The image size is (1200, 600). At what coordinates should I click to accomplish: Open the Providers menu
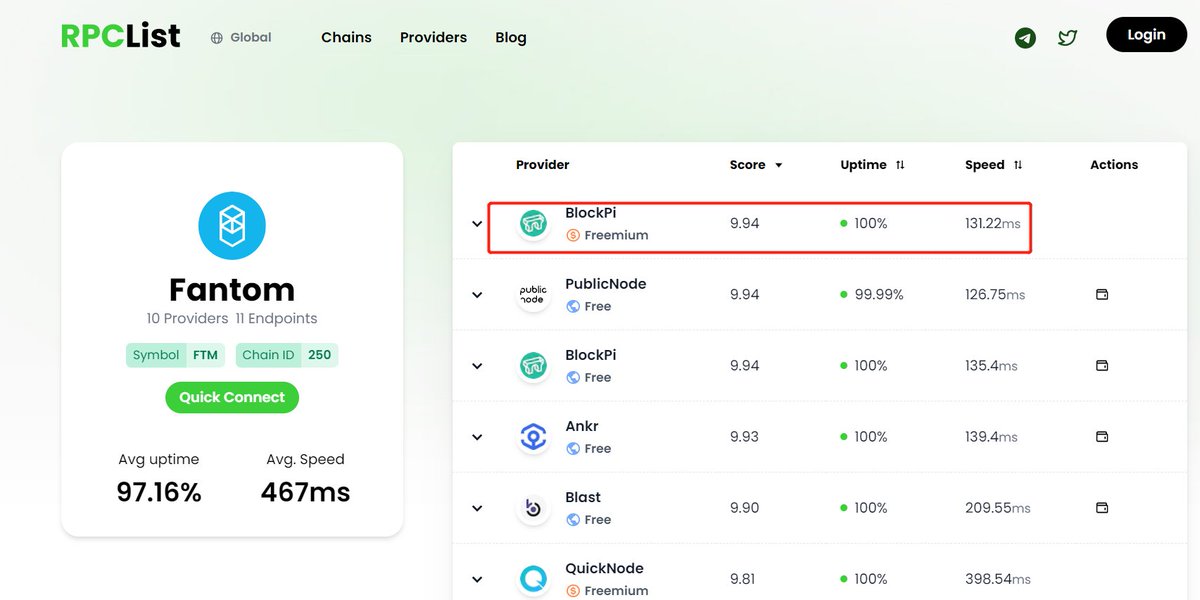433,37
